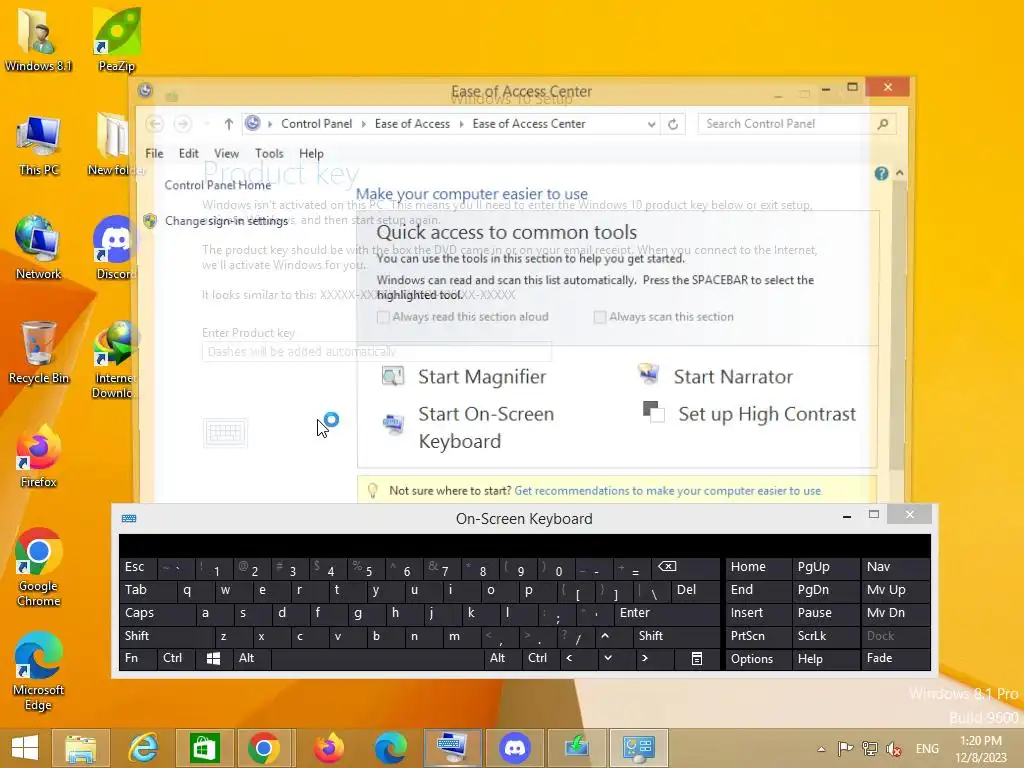Image resolution: width=1024 pixels, height=768 pixels.
Task: Open Discord from the taskbar
Action: pos(515,748)
